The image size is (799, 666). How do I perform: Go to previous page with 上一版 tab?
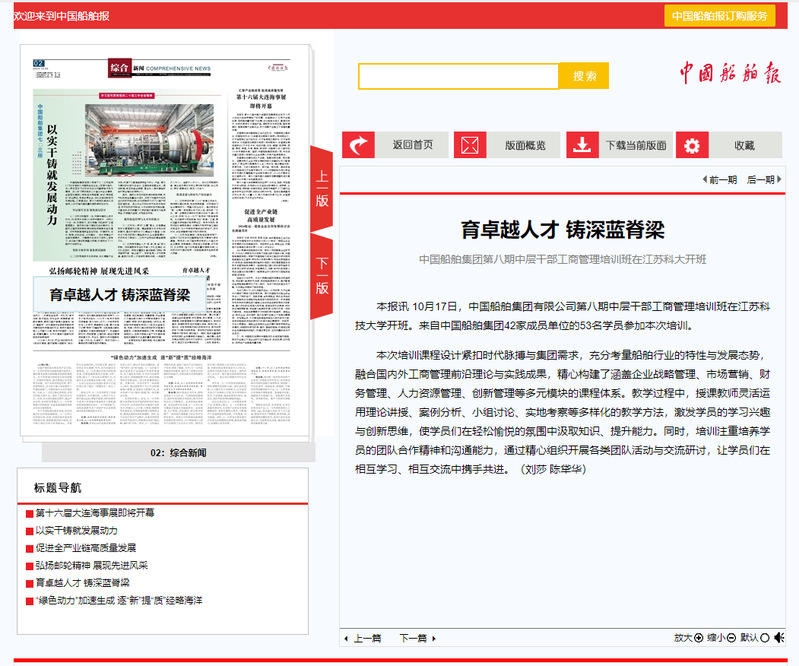[x=322, y=187]
